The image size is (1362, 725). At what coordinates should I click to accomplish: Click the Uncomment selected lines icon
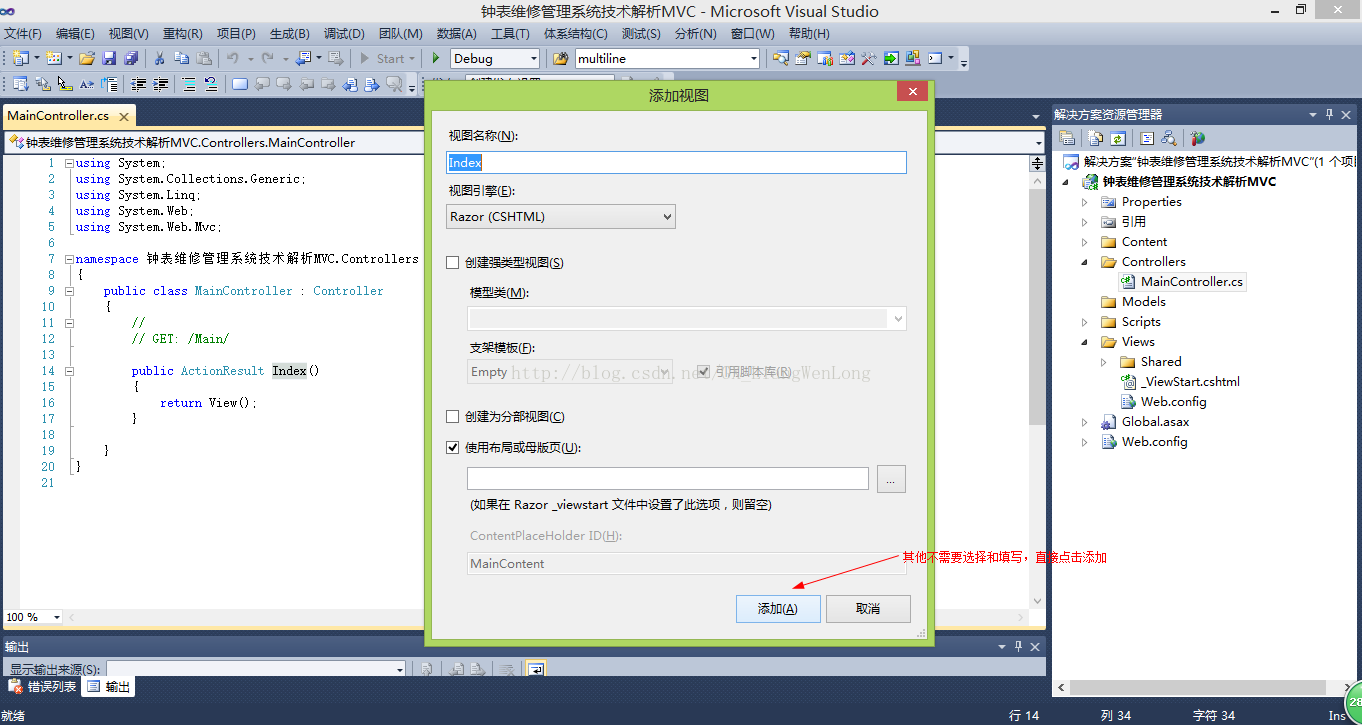point(210,84)
